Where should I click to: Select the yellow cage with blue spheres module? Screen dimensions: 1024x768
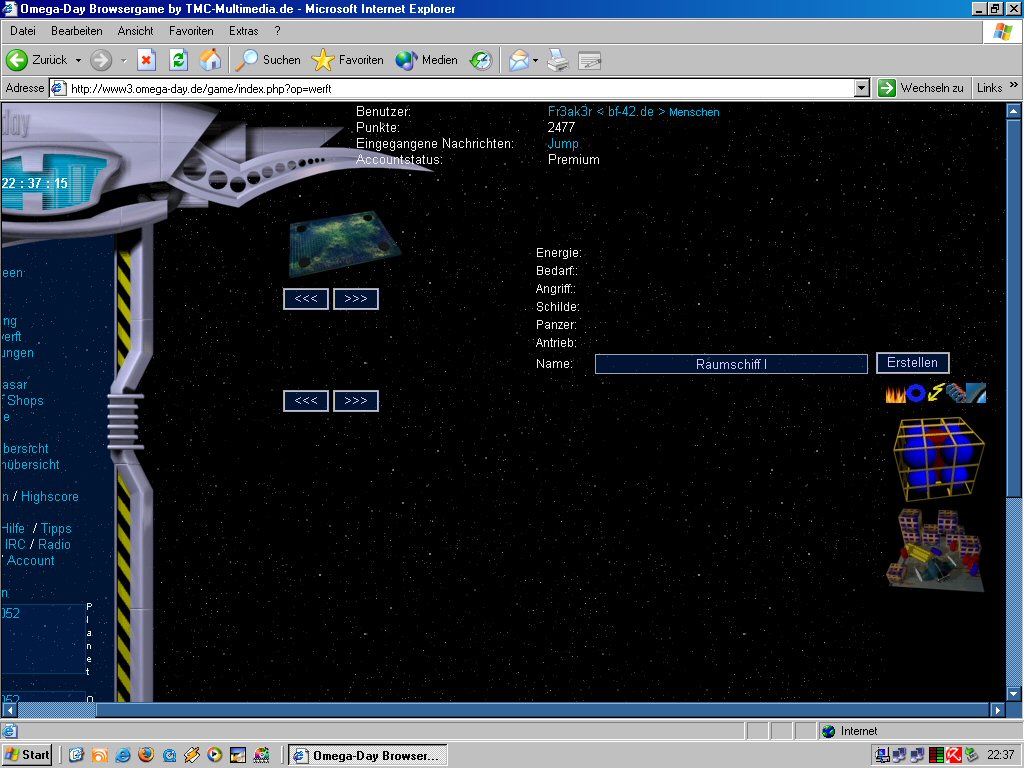pyautogui.click(x=939, y=458)
